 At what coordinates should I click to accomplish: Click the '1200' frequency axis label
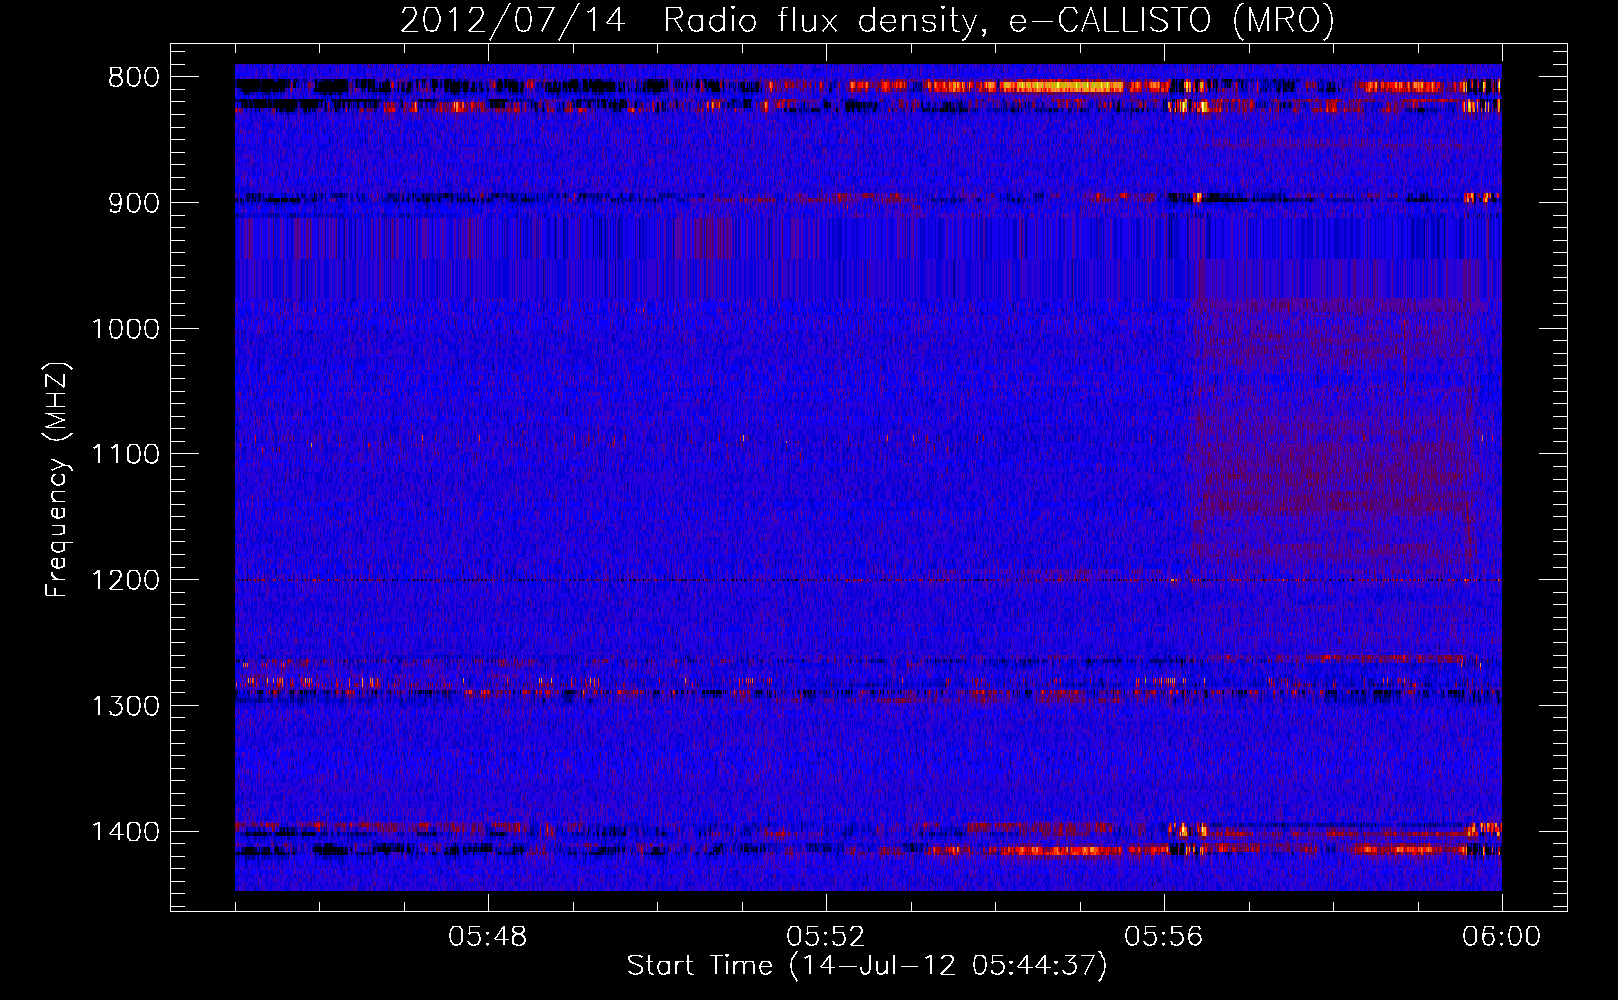click(126, 581)
